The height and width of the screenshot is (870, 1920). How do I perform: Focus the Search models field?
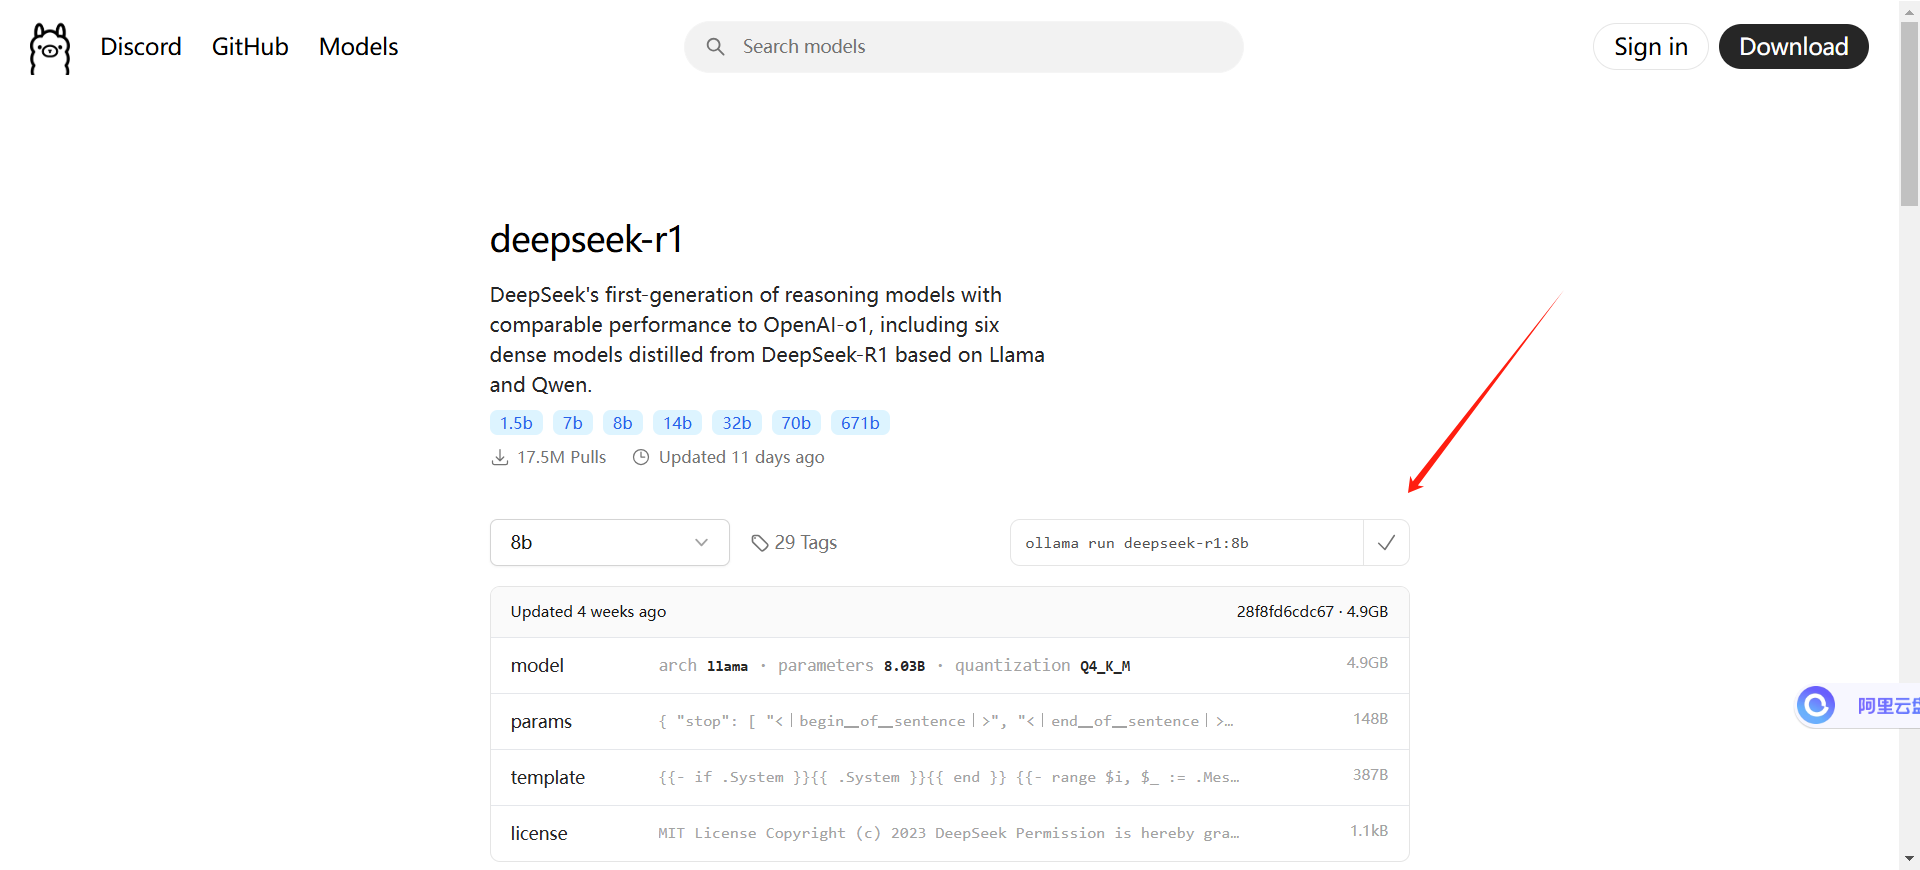pyautogui.click(x=964, y=47)
